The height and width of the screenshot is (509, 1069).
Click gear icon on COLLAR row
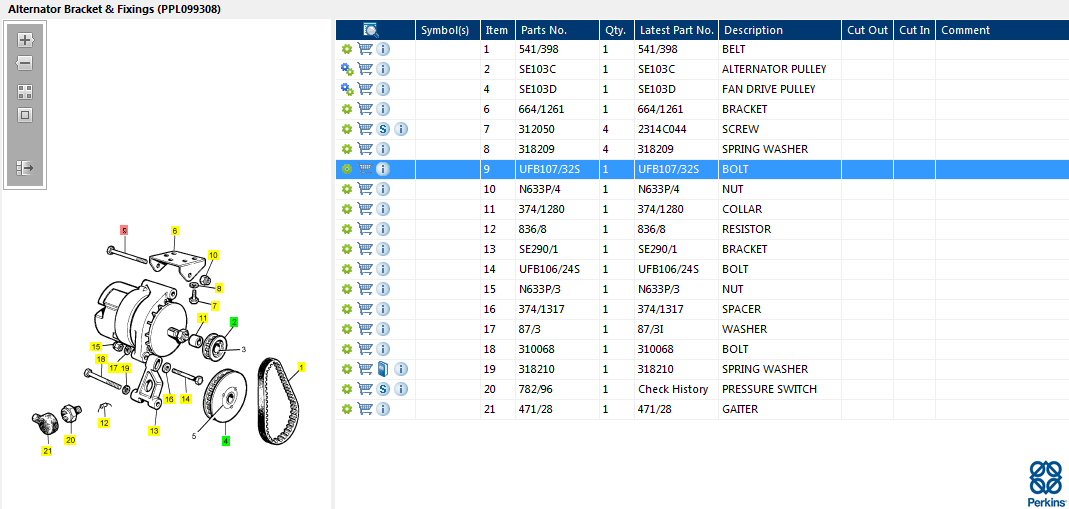[x=347, y=209]
